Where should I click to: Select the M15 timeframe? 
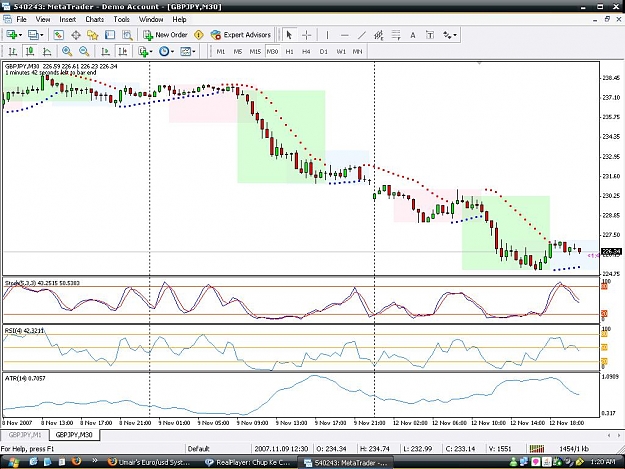pos(255,51)
